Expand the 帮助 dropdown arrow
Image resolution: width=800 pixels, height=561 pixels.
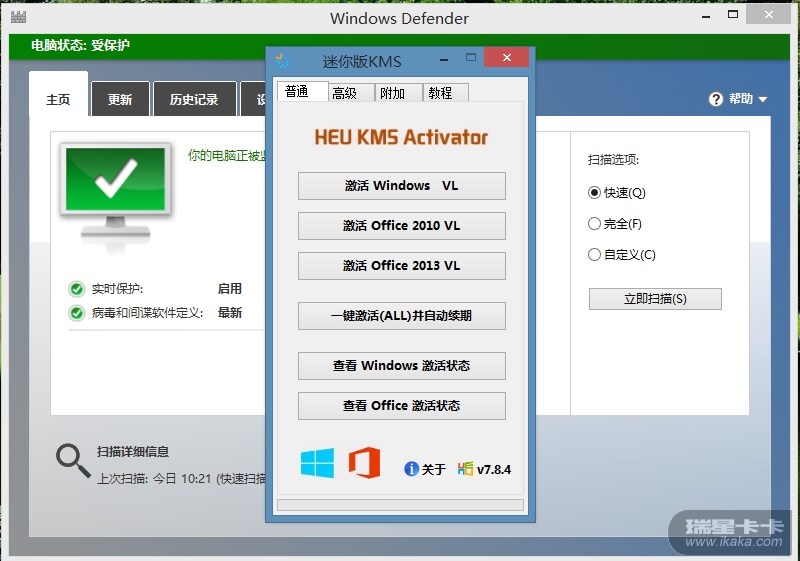(x=763, y=99)
